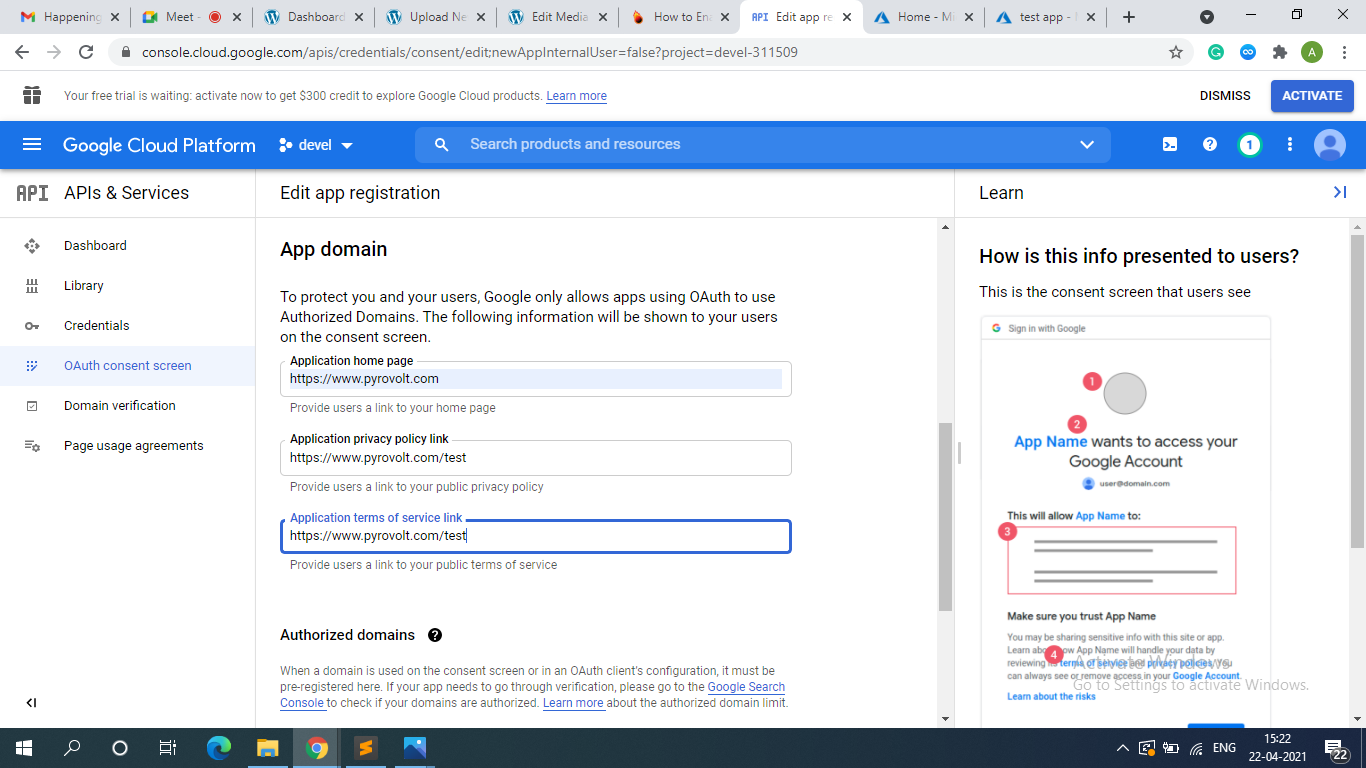Click the user account avatar
Image resolution: width=1366 pixels, height=768 pixels.
tap(1329, 145)
